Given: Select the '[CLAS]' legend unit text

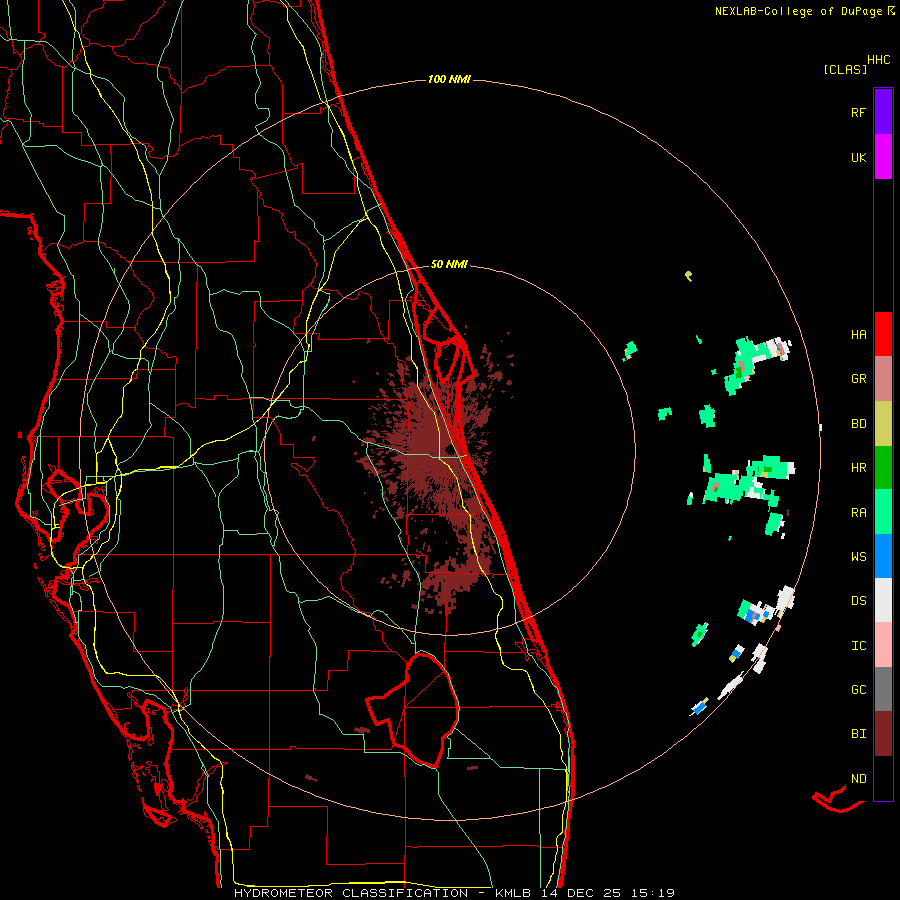Looking at the screenshot, I should click(845, 69).
